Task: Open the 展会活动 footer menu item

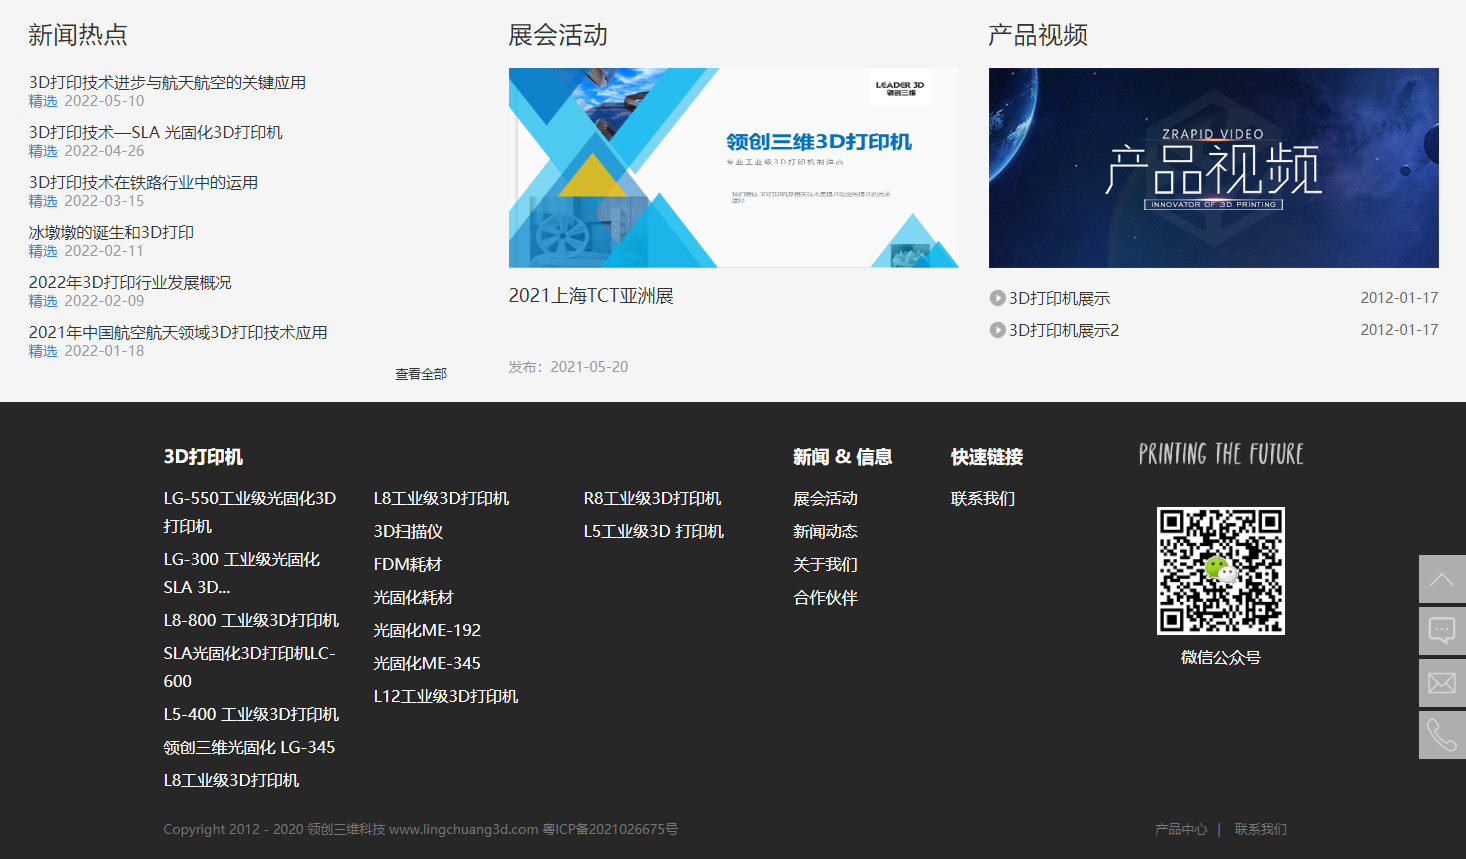Action: (824, 498)
